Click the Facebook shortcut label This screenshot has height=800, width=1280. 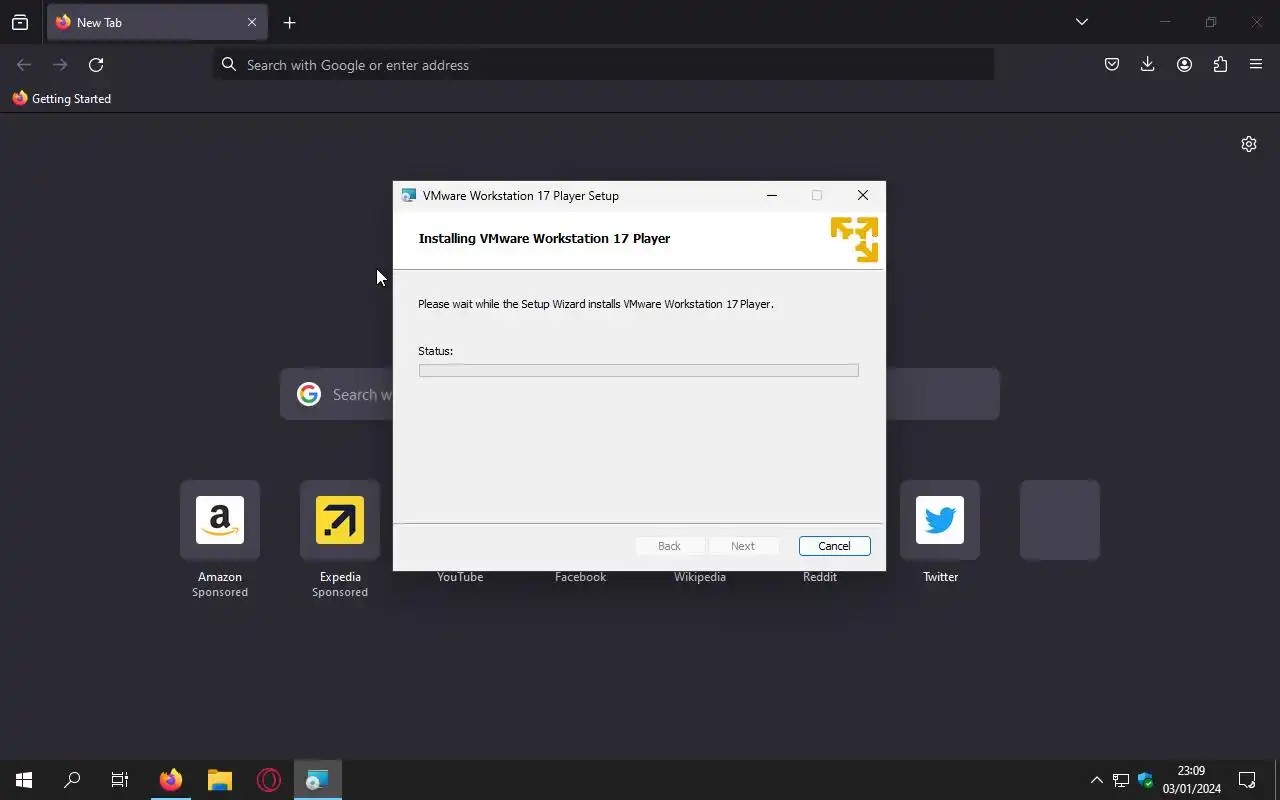(580, 577)
